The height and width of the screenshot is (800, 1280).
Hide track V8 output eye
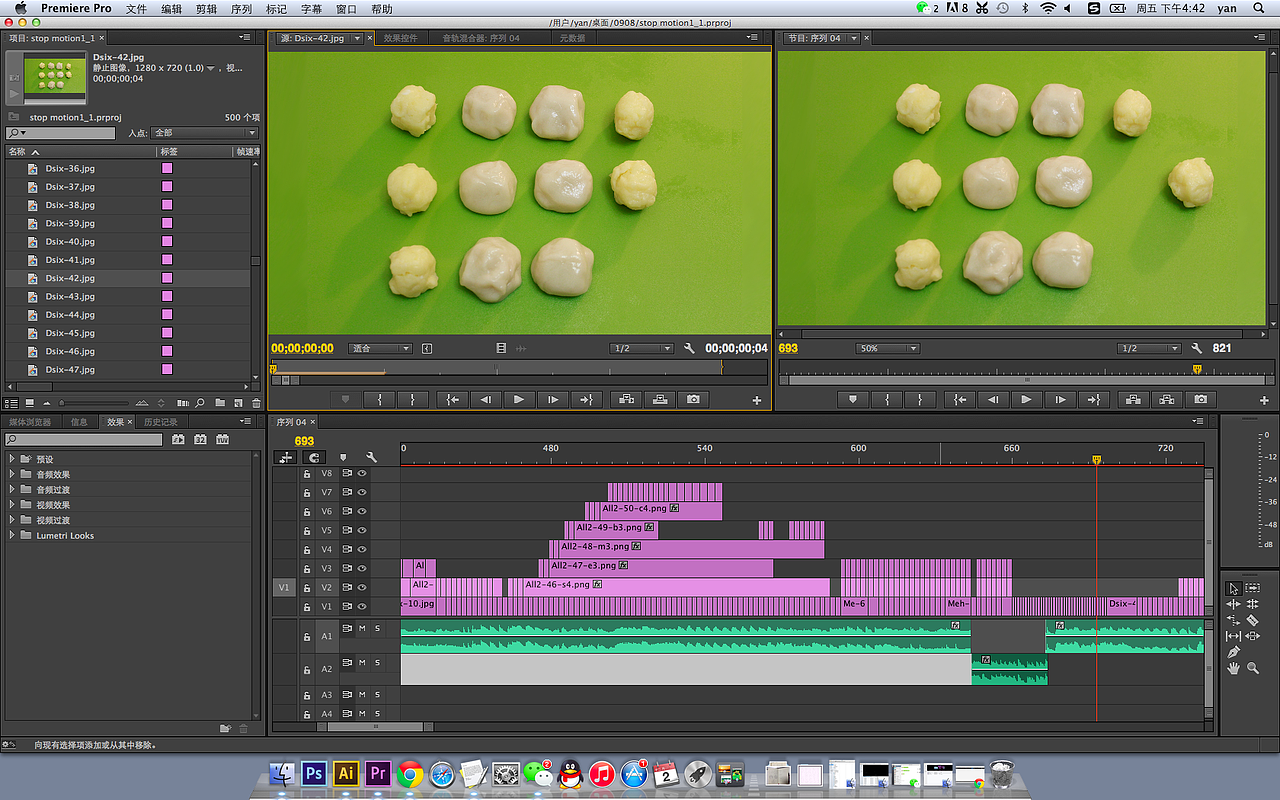(x=362, y=473)
